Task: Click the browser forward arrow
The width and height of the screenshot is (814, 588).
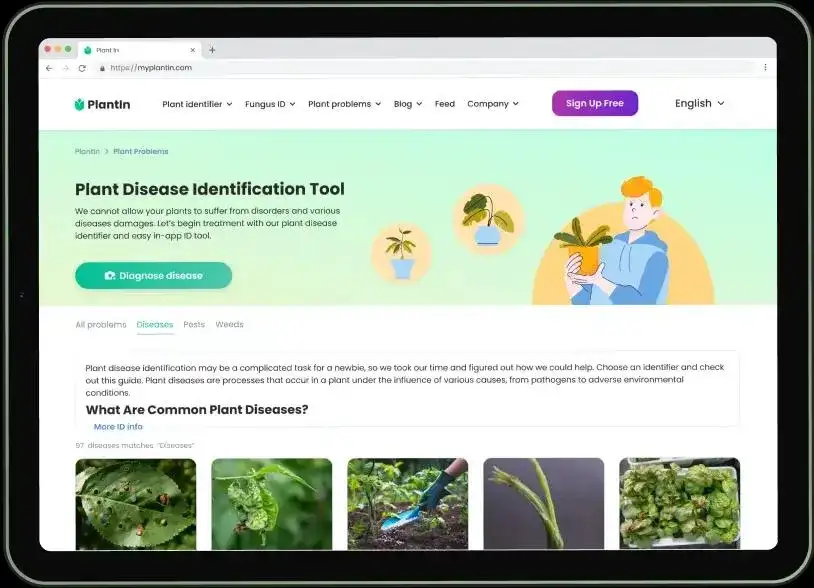Action: [x=65, y=68]
